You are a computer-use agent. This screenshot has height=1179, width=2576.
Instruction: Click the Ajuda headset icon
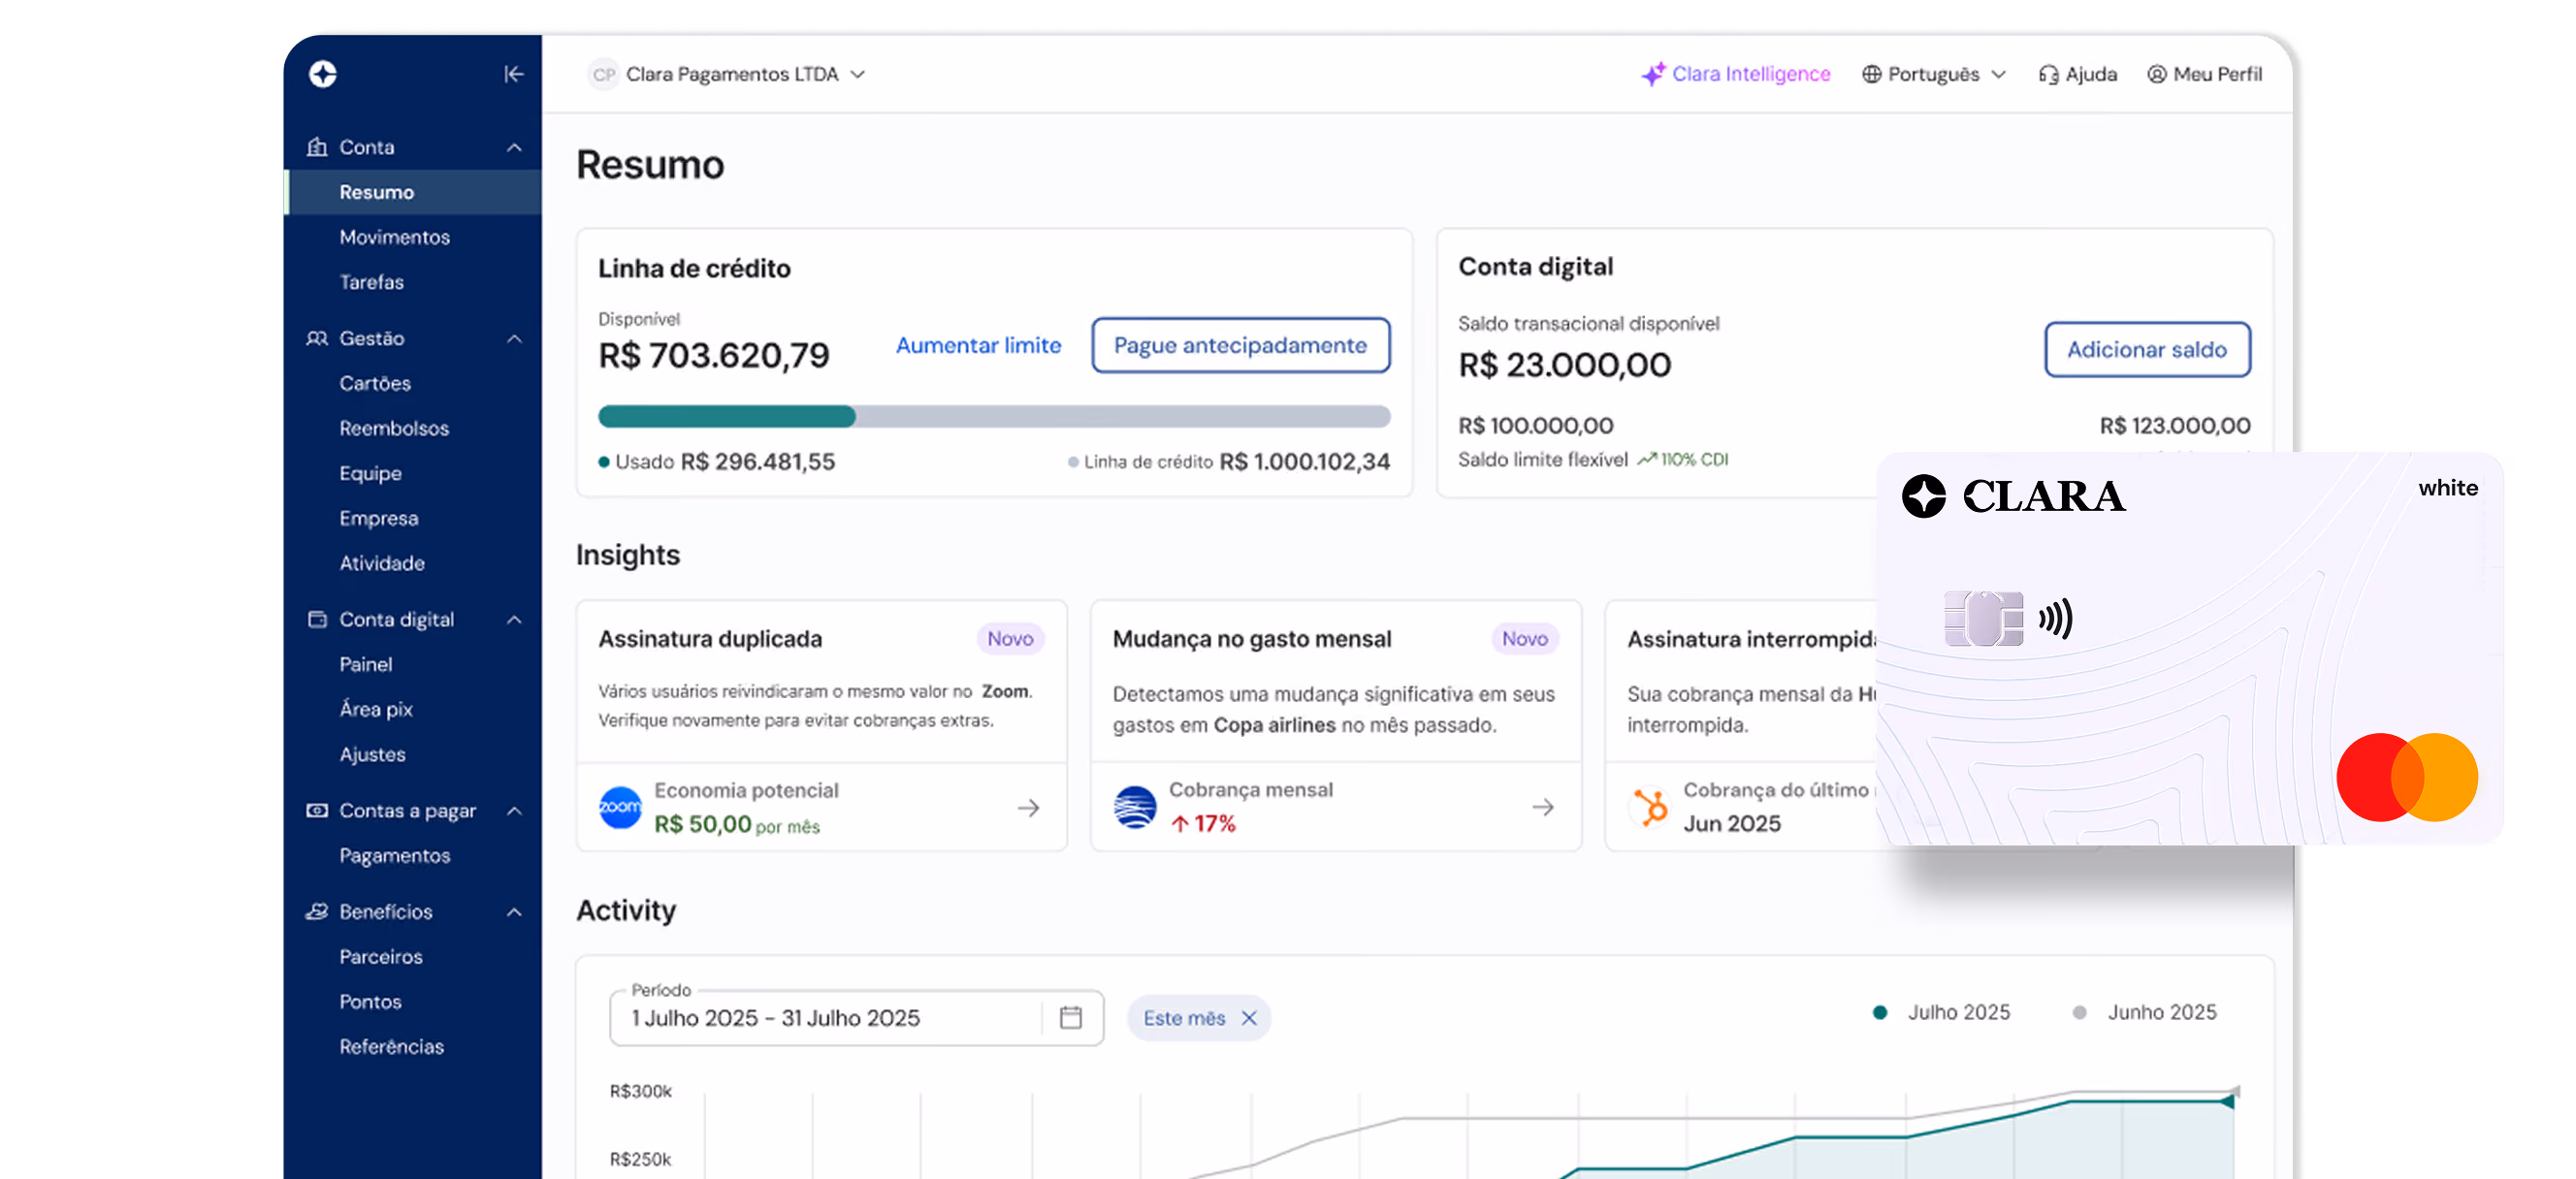click(2048, 74)
